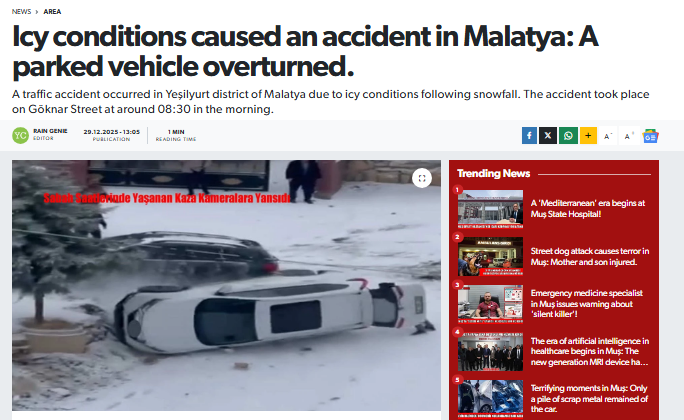
Task: Click the YC author avatar
Action: pyautogui.click(x=20, y=135)
